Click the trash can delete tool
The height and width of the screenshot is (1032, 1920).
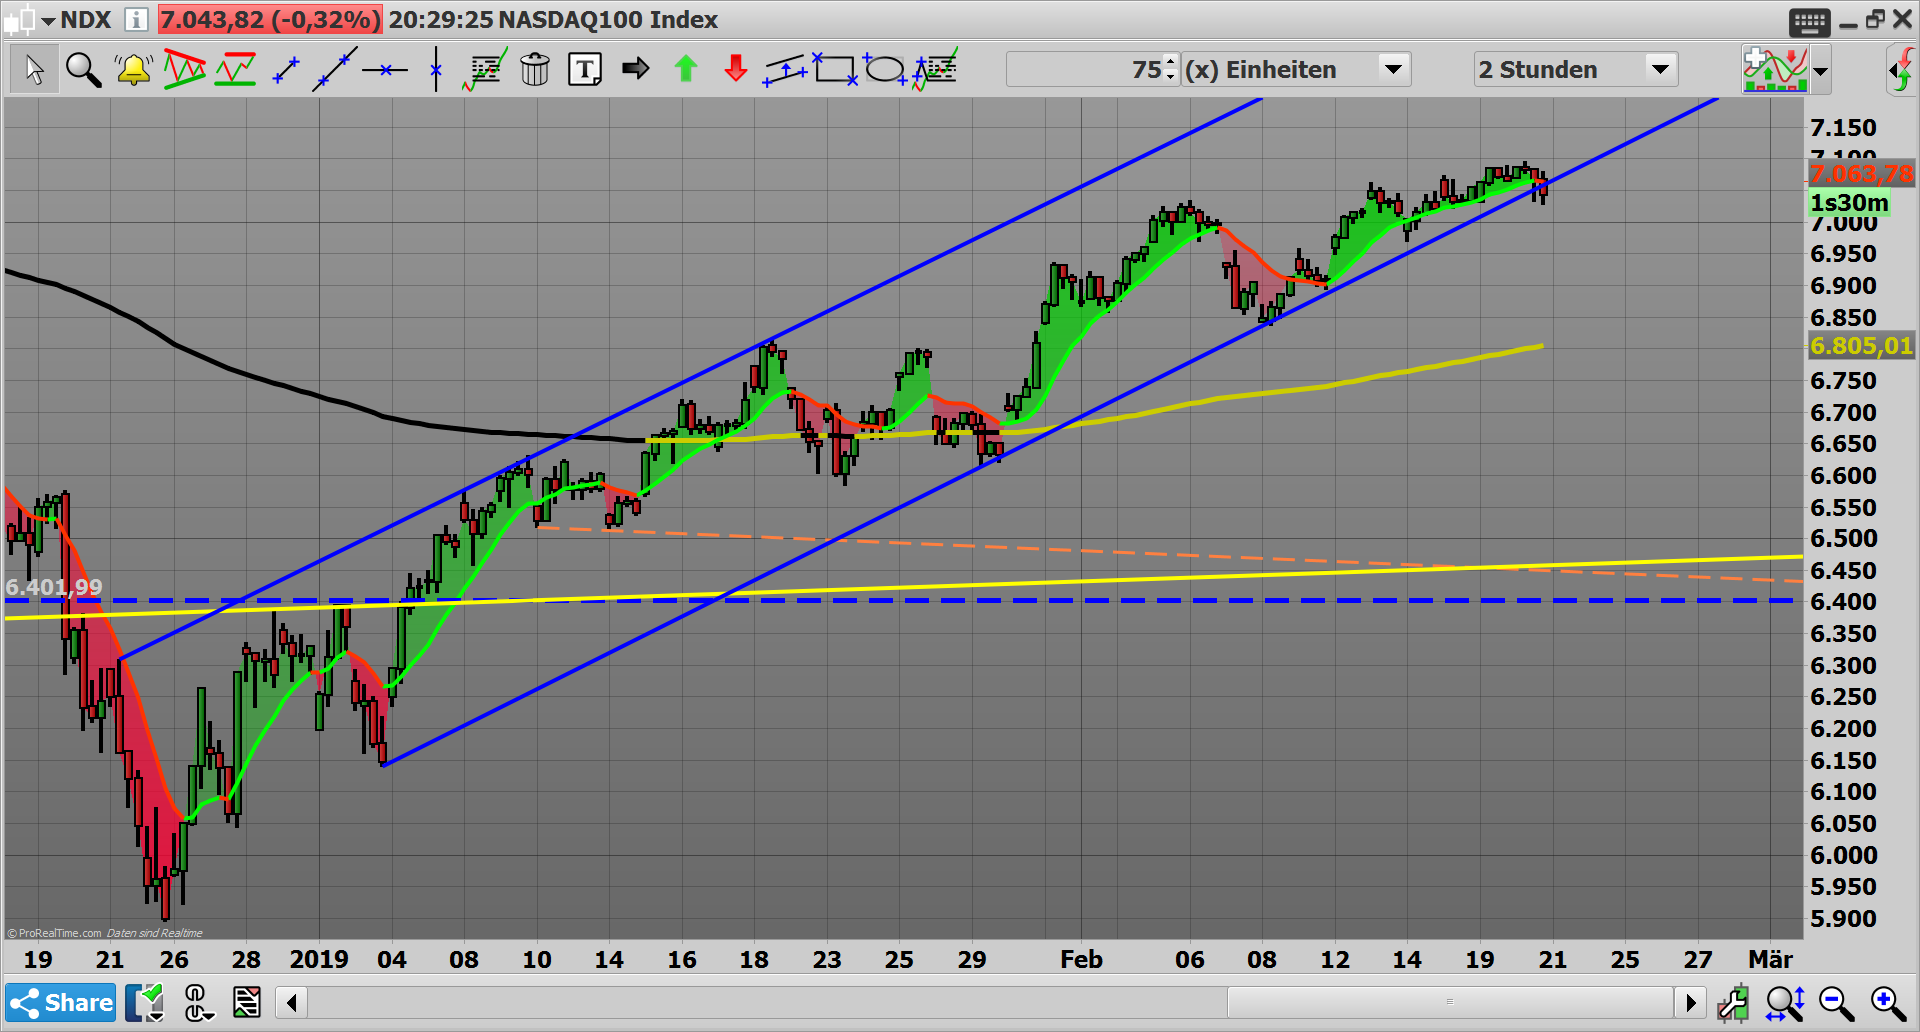coord(535,69)
